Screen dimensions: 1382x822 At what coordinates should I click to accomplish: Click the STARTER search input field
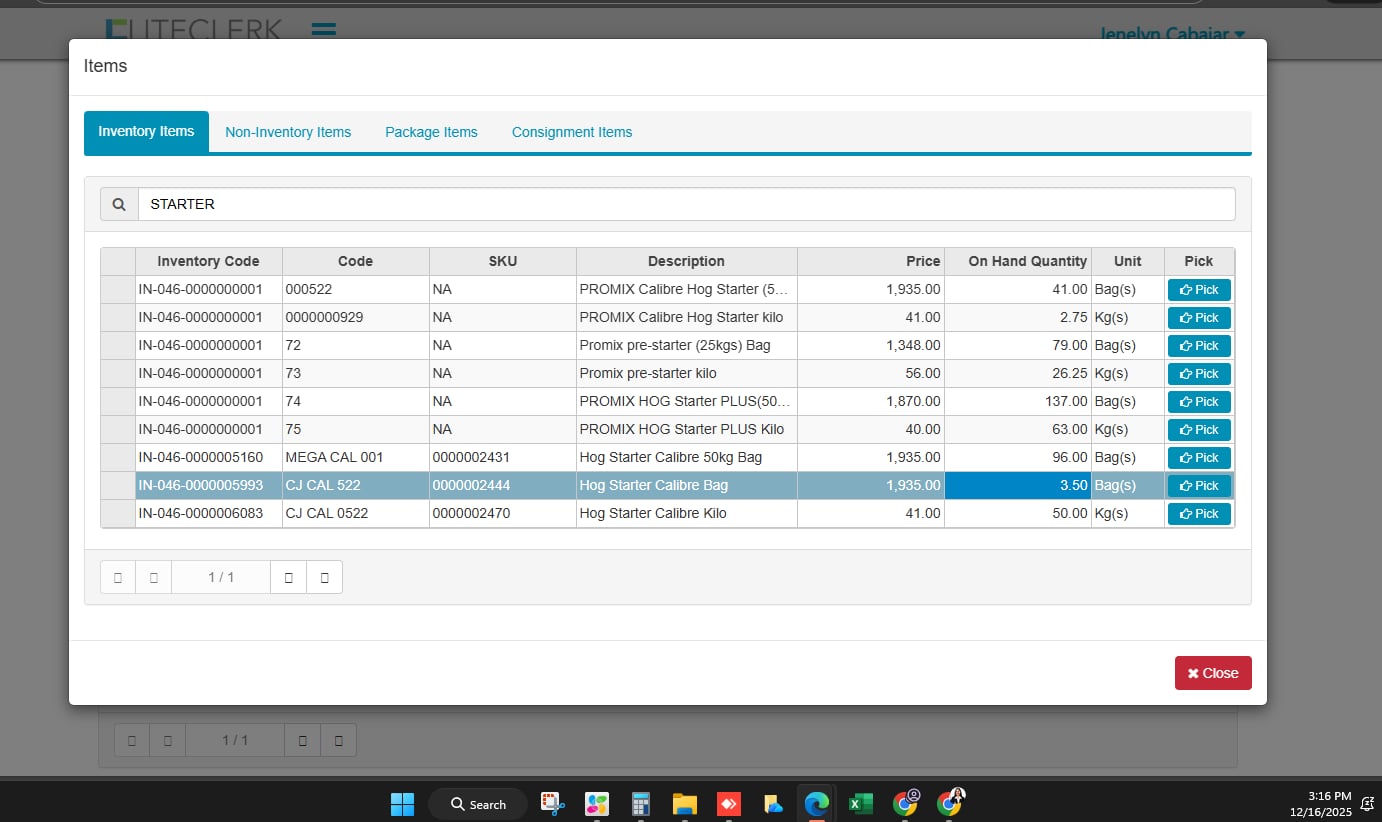coord(686,204)
